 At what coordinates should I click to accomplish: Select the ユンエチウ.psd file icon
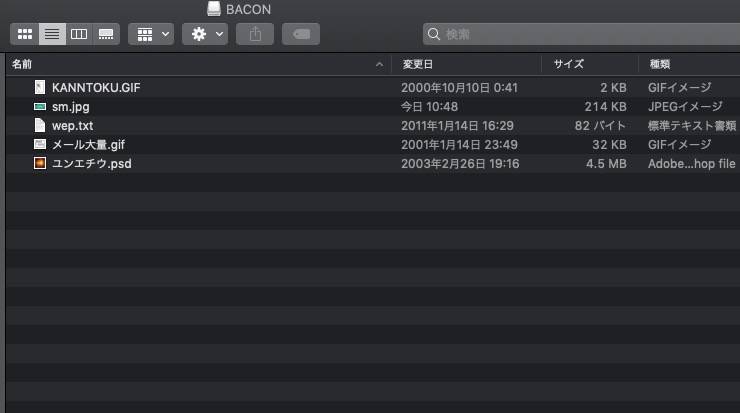tap(40, 163)
